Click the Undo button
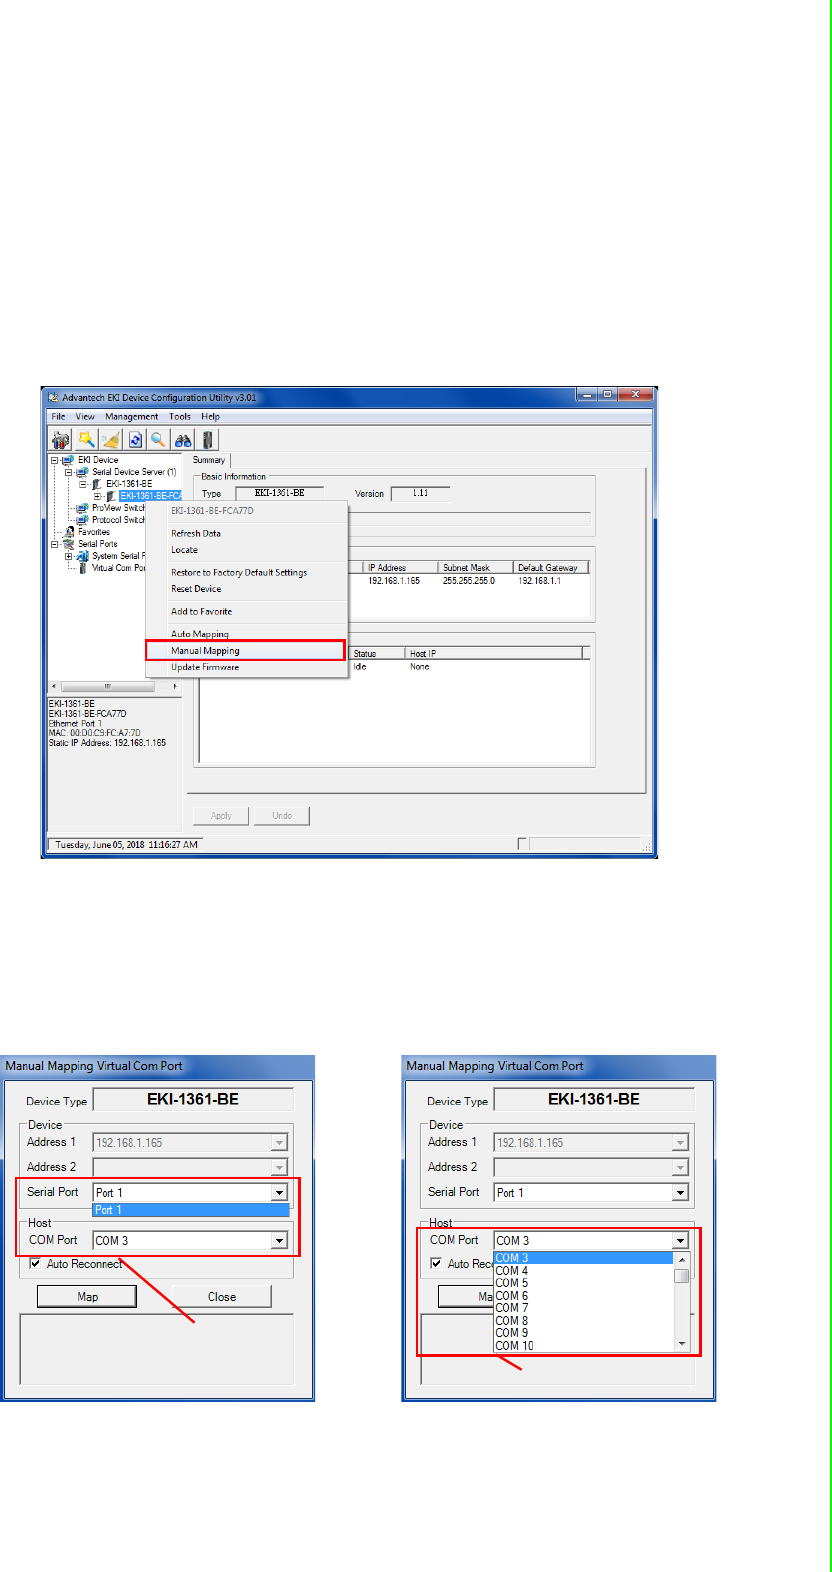 [282, 816]
